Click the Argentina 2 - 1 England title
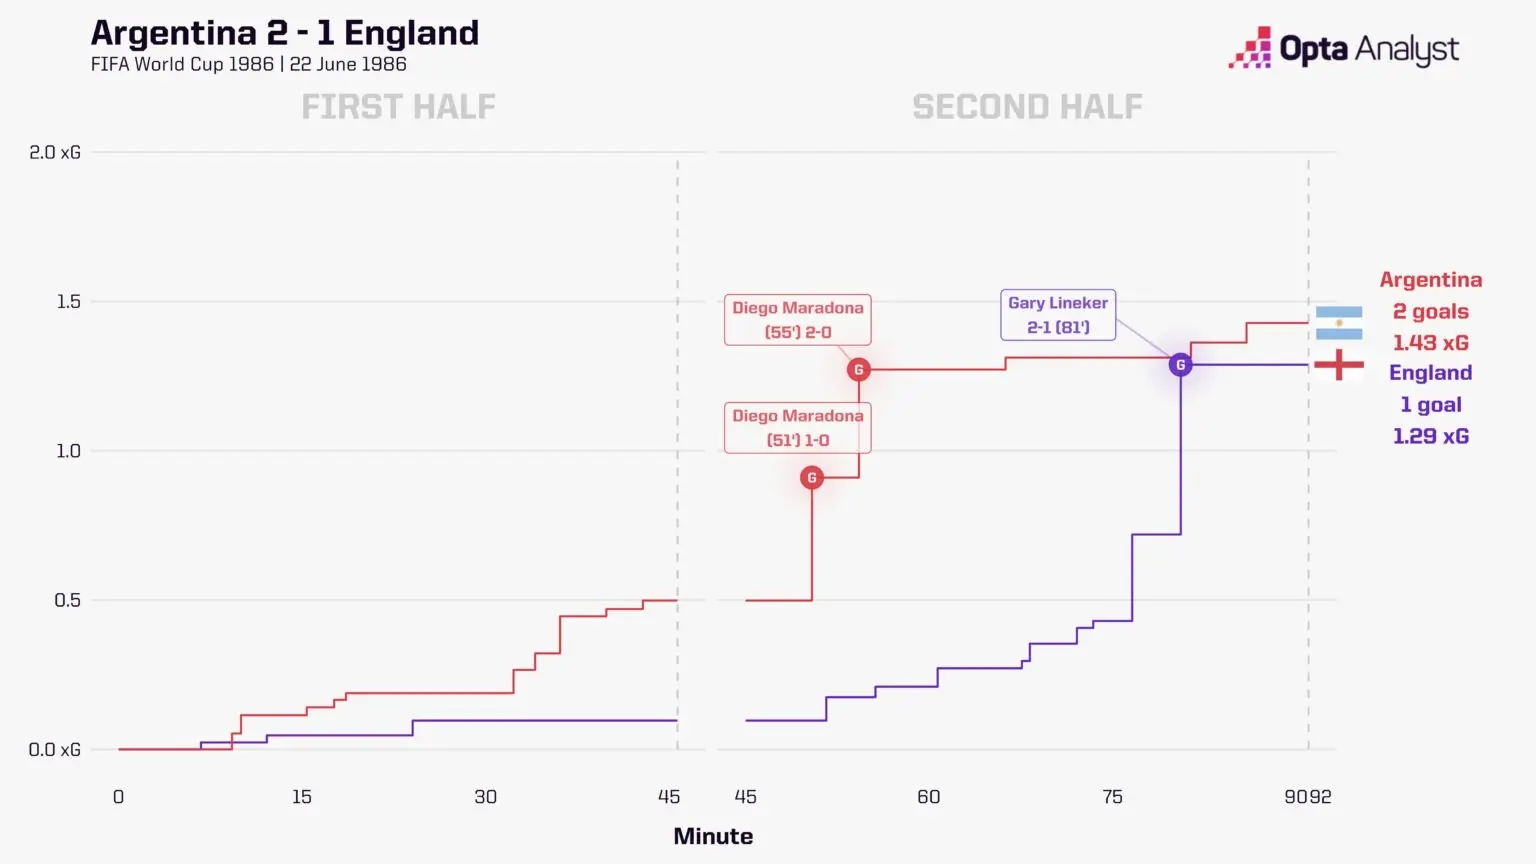1536x864 pixels. [x=285, y=33]
